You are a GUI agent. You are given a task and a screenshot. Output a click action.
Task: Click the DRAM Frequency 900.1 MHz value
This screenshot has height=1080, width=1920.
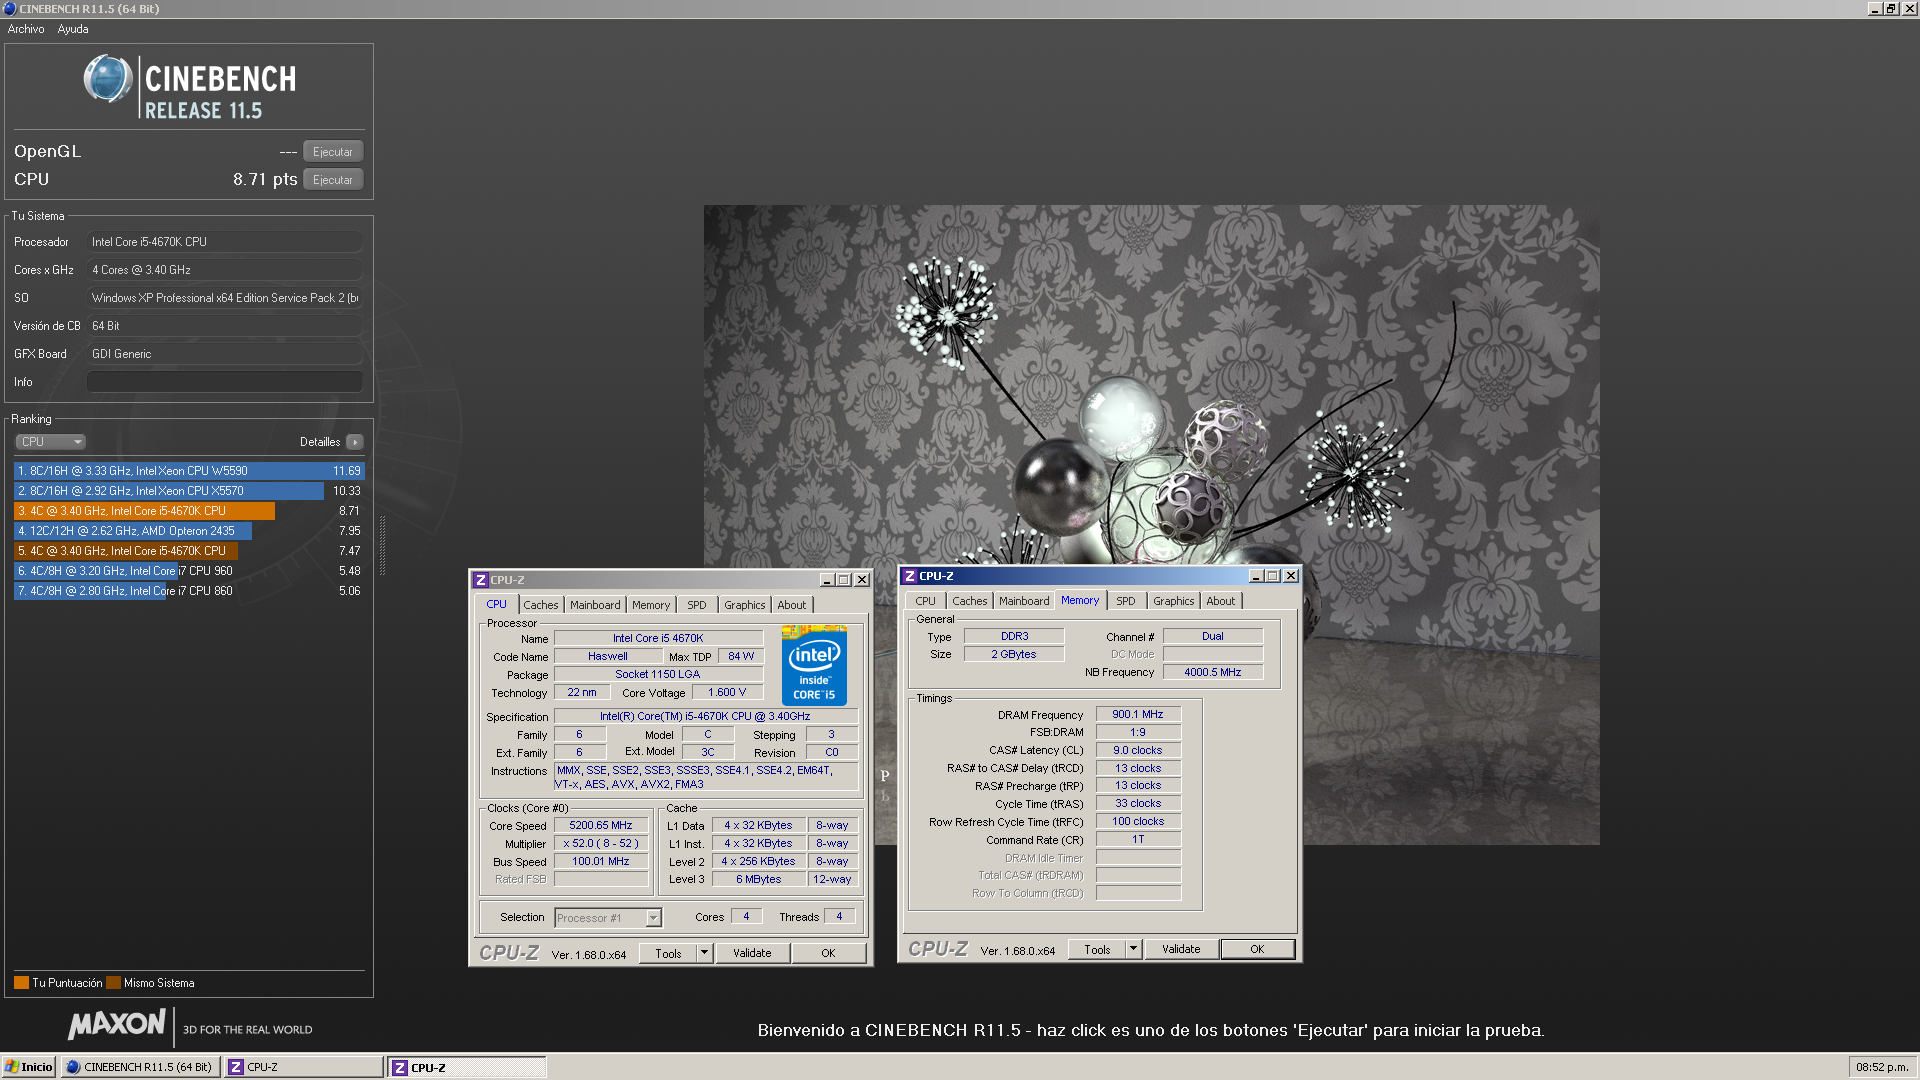point(1138,714)
